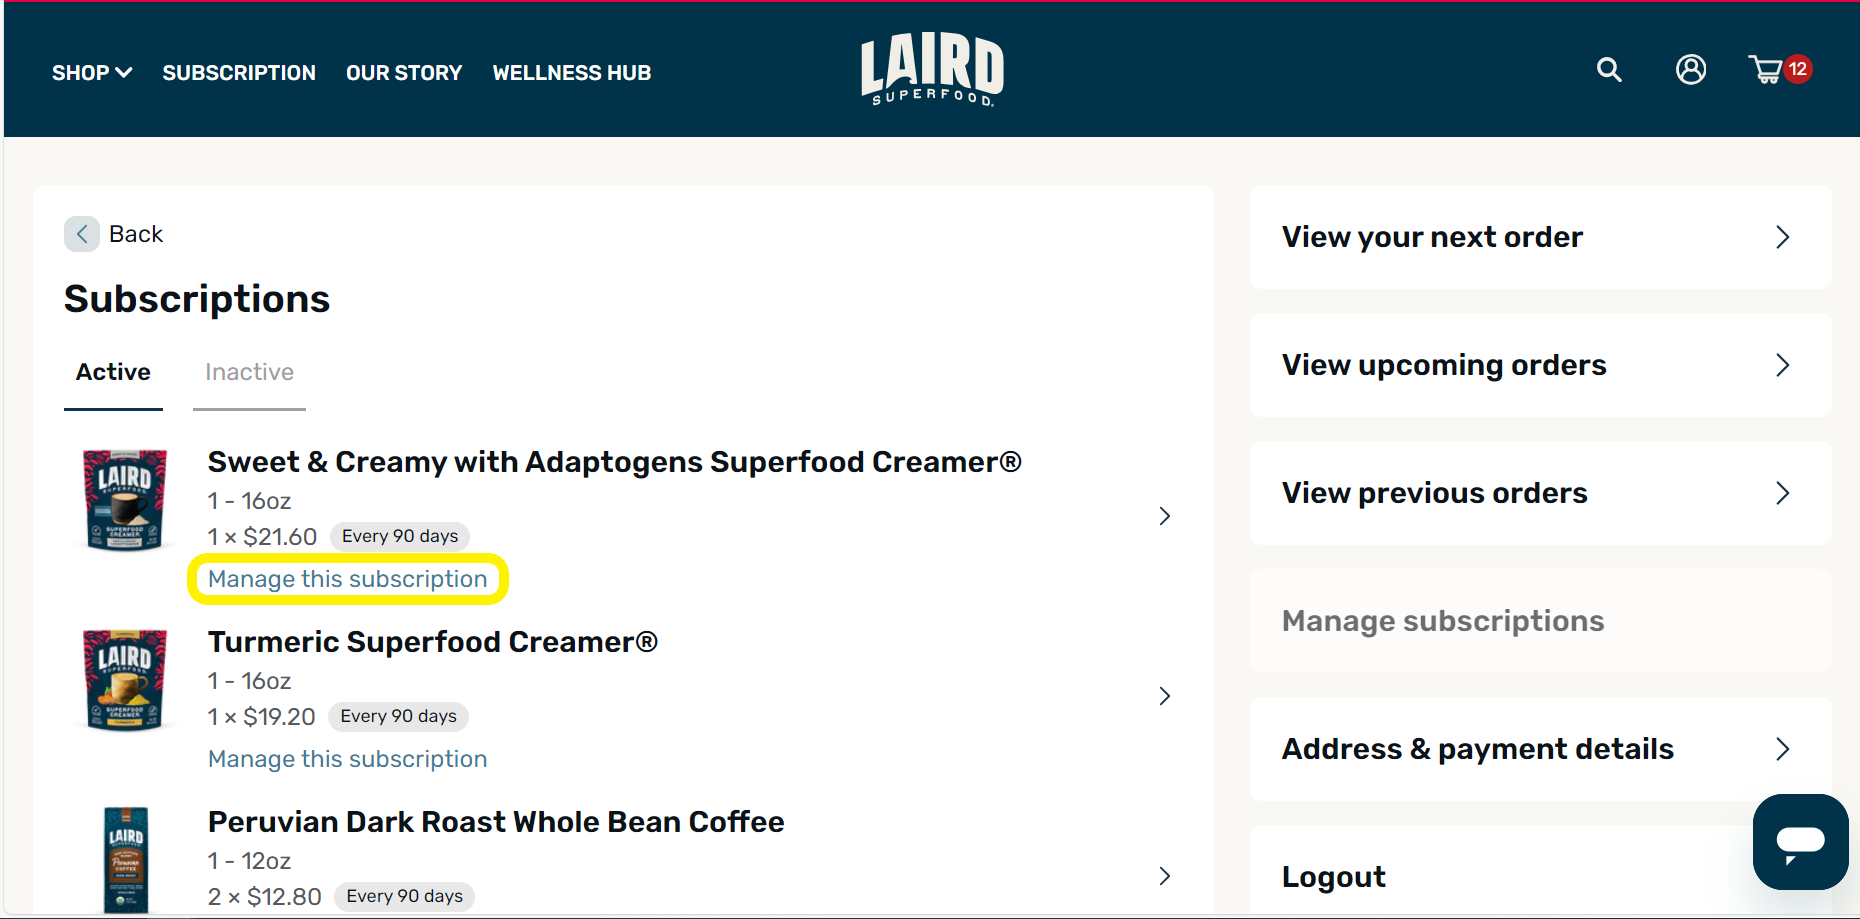This screenshot has width=1860, height=919.
Task: Click the Logout option
Action: click(1334, 876)
